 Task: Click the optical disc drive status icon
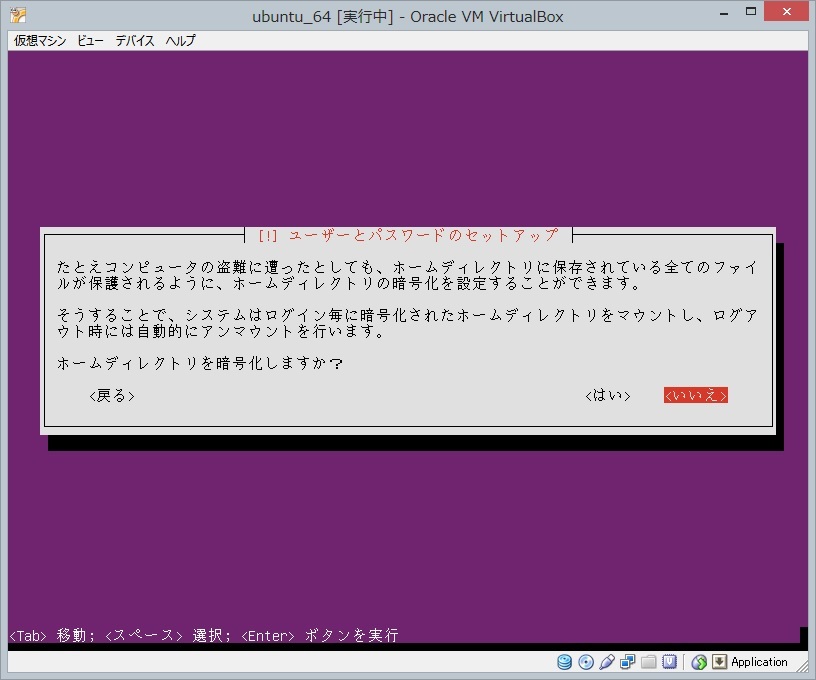586,662
